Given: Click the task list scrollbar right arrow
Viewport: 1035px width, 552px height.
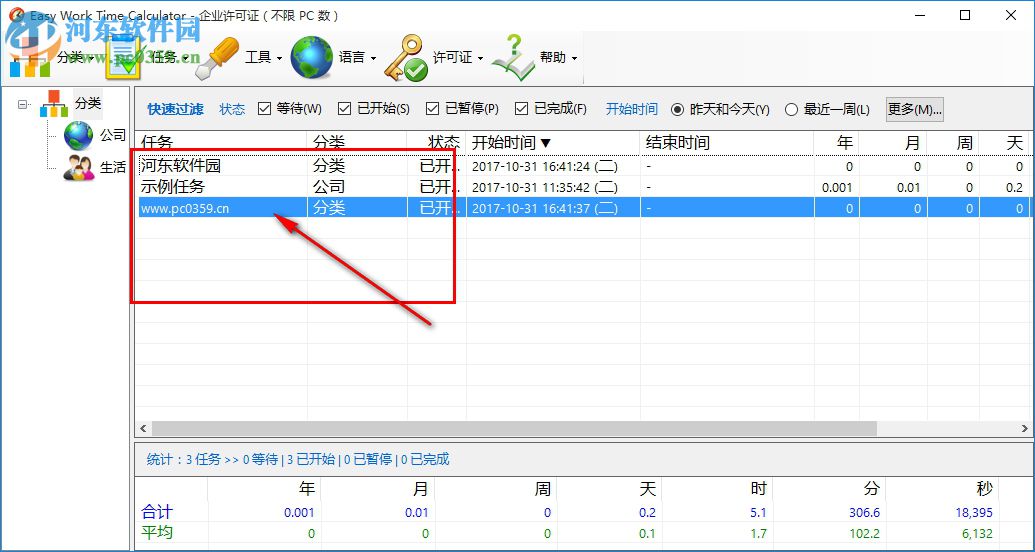Looking at the screenshot, I should point(1025,429).
